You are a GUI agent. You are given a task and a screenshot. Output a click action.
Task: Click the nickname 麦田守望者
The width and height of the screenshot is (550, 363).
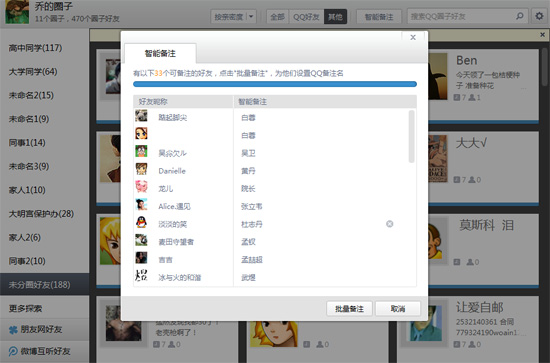click(176, 242)
